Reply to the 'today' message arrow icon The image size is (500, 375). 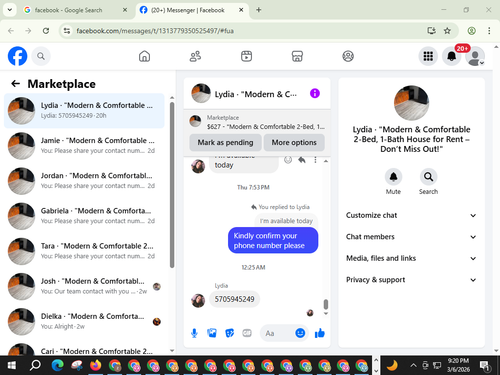click(x=302, y=160)
